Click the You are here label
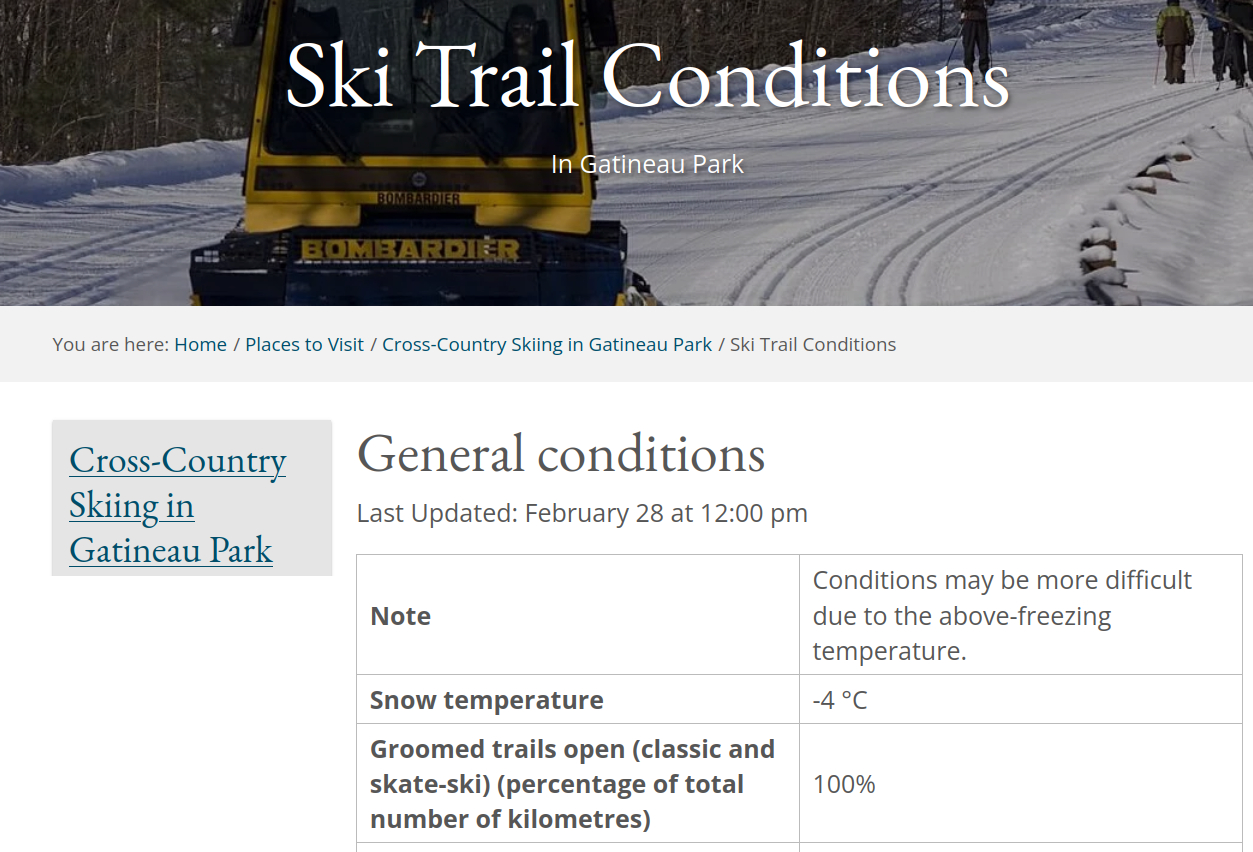 (x=110, y=345)
